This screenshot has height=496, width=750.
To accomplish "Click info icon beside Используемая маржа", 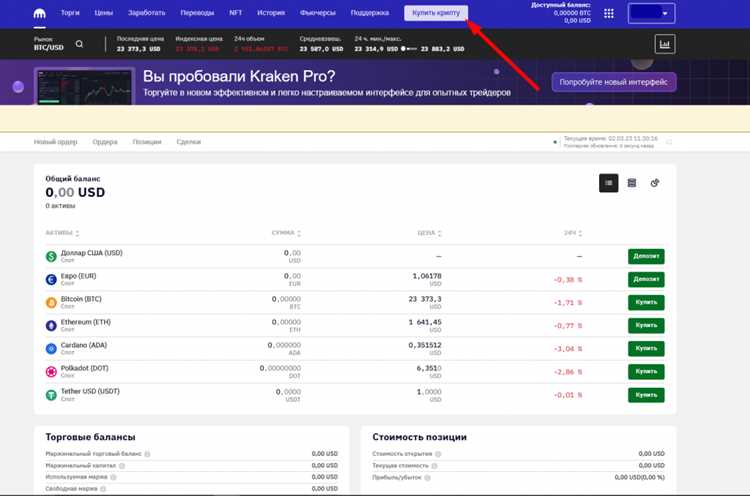I will pos(113,477).
